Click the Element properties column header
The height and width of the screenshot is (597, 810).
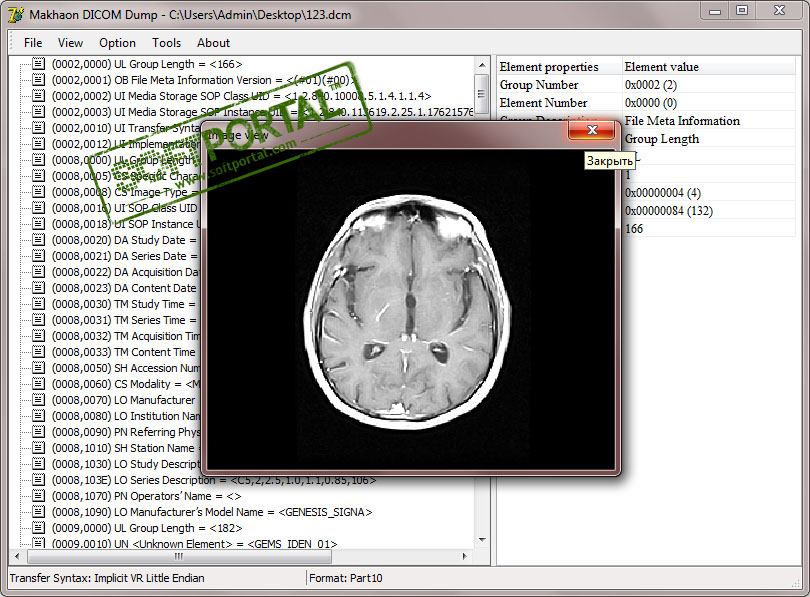pyautogui.click(x=559, y=67)
